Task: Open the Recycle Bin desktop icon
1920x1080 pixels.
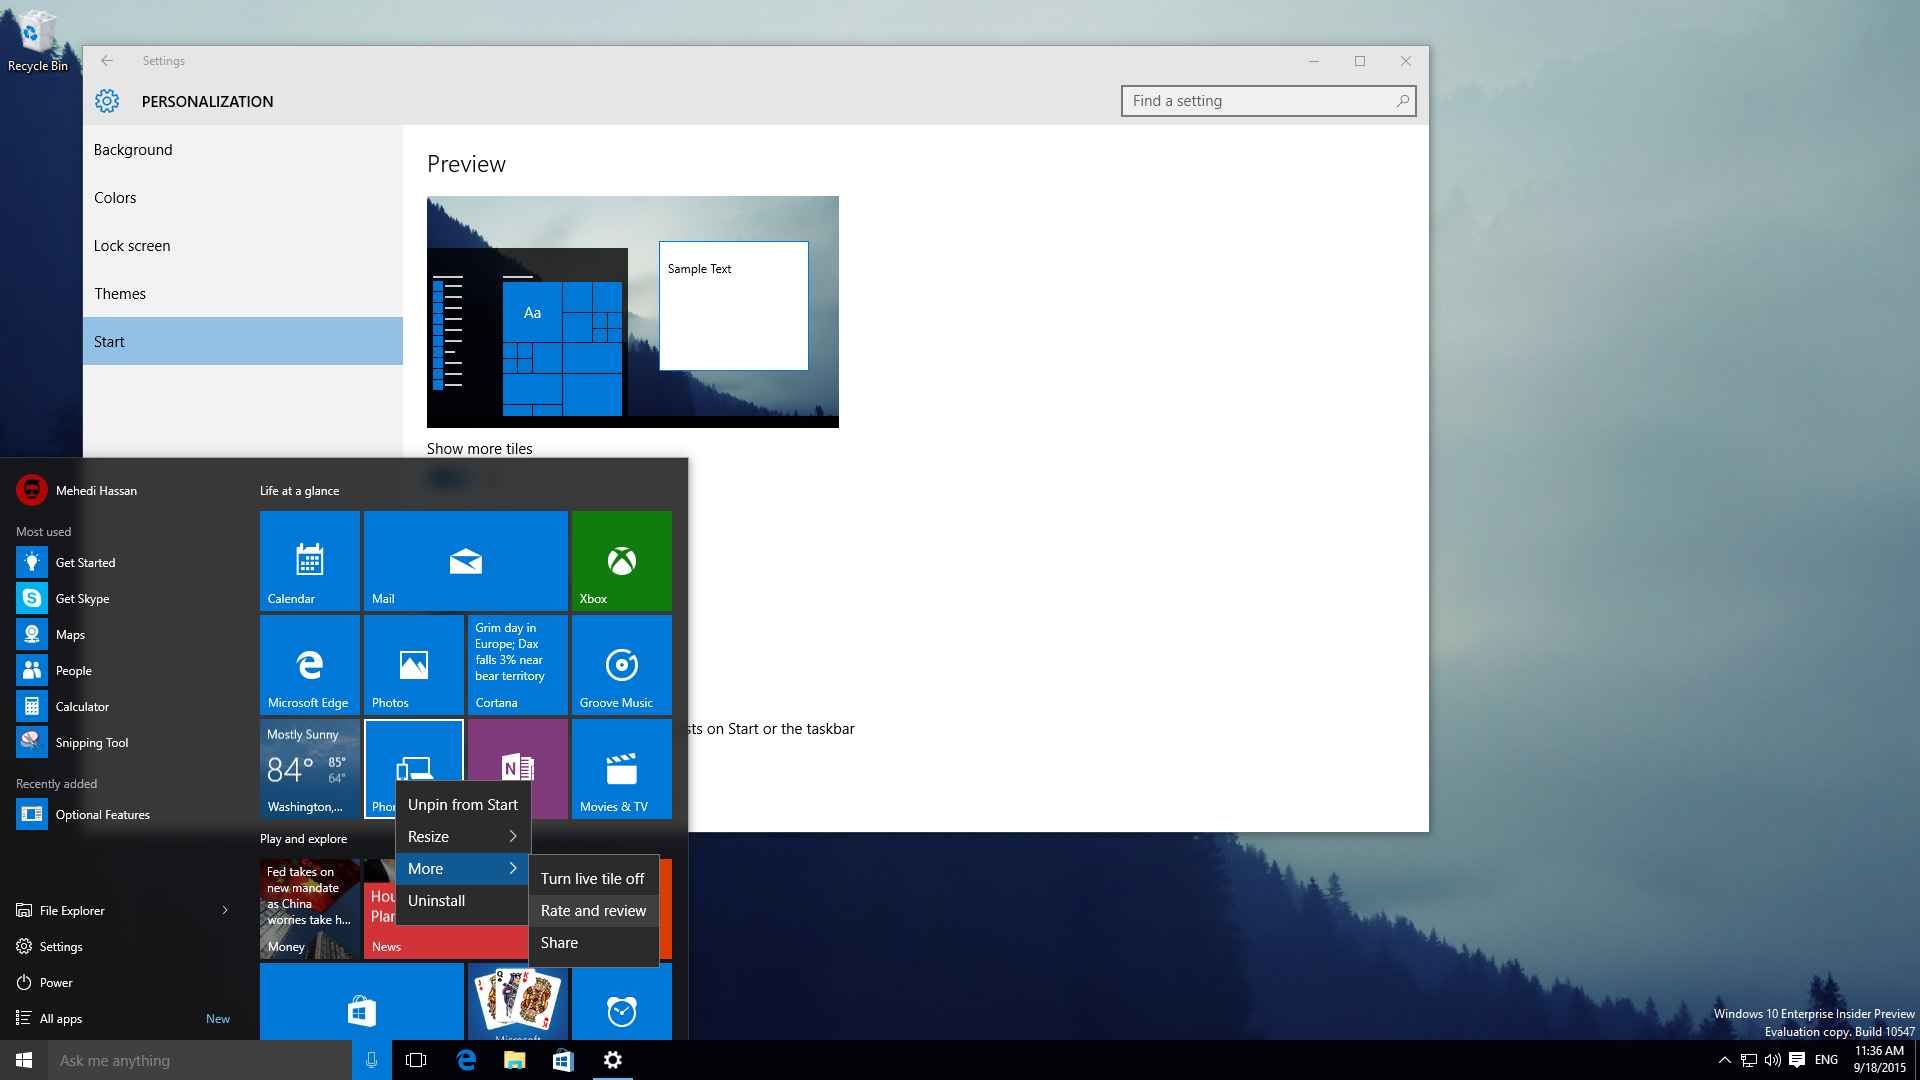Action: [x=37, y=41]
